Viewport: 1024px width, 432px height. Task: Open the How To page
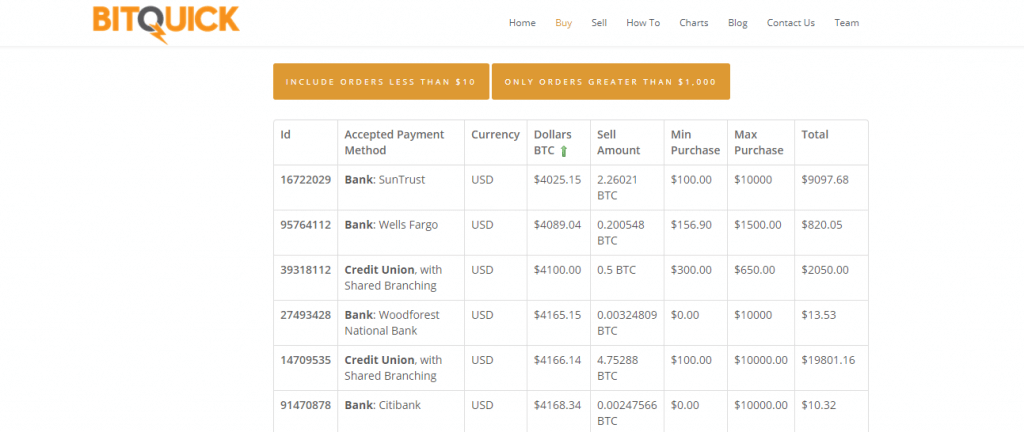click(643, 23)
